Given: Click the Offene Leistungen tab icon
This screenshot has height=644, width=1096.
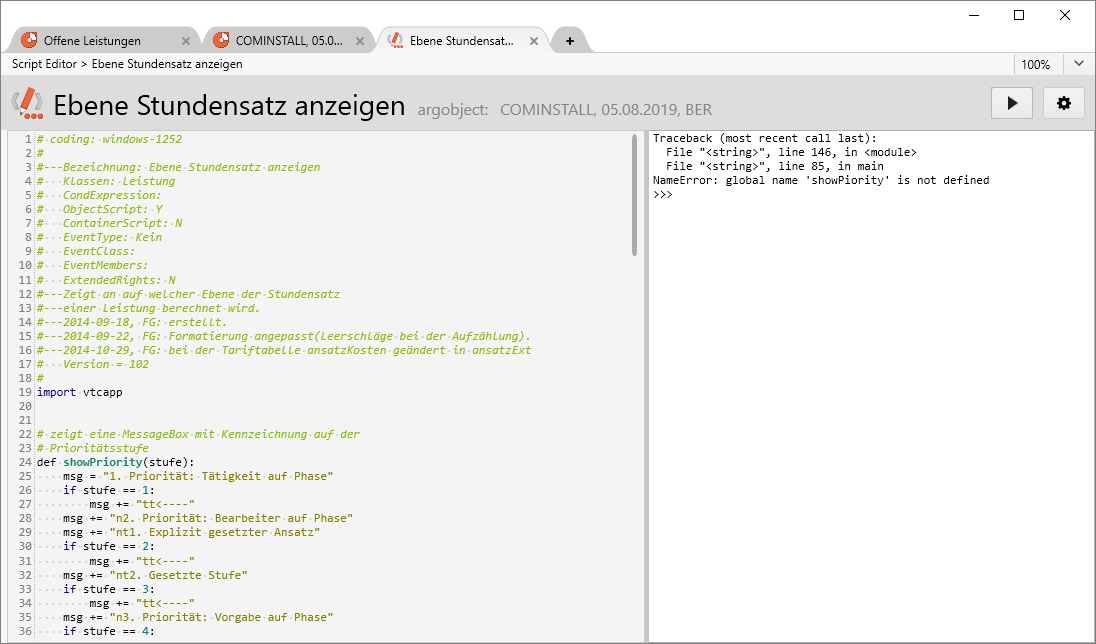Looking at the screenshot, I should pos(30,41).
